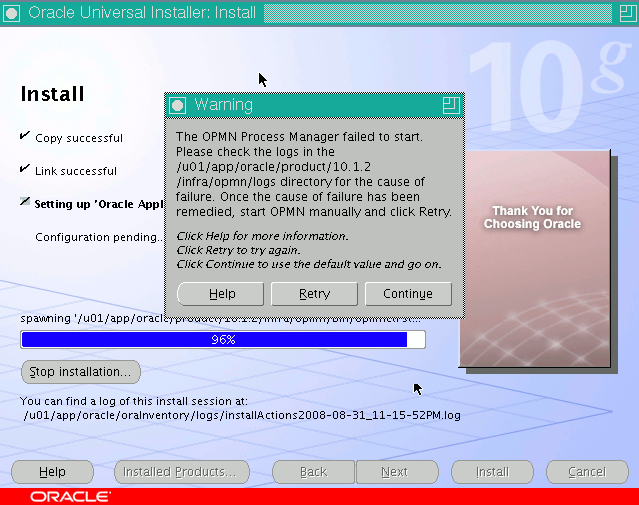Click the 'Click Retry to try again.' text

coord(238,250)
